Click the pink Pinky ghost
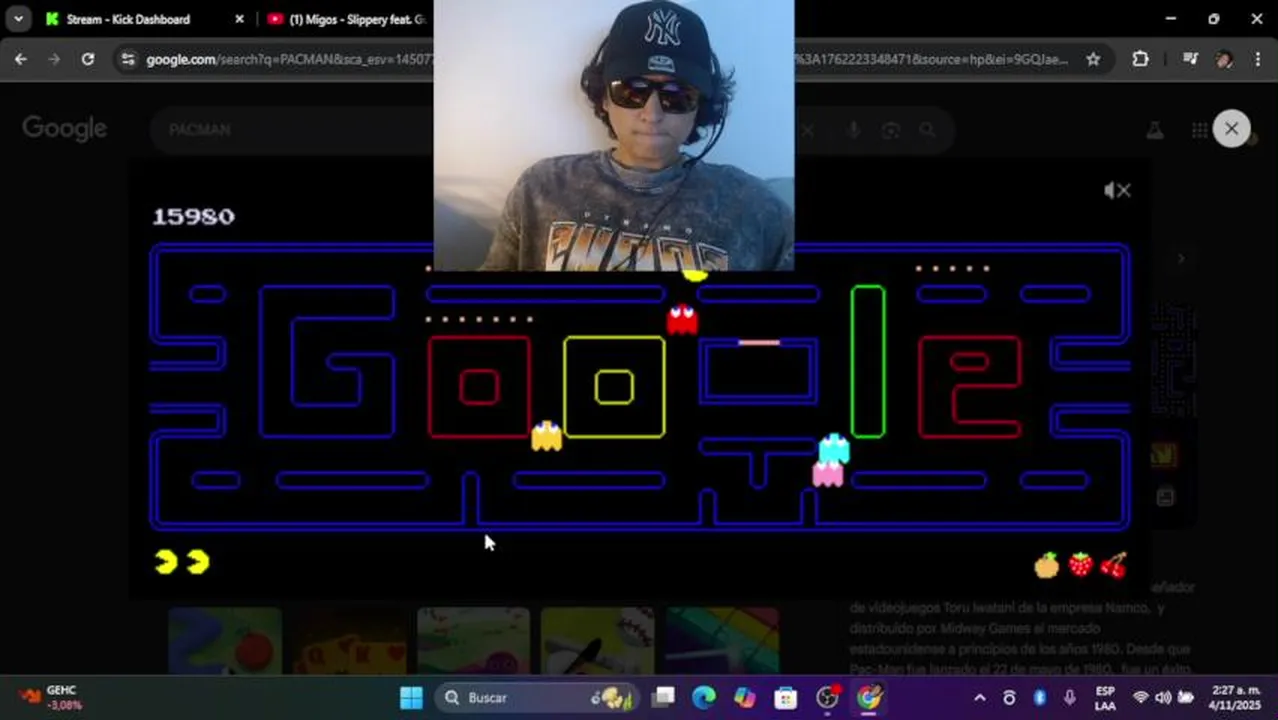The width and height of the screenshot is (1278, 720). click(x=827, y=474)
